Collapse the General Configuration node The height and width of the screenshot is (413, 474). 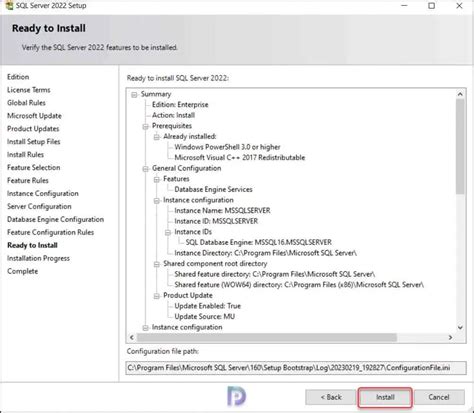145,169
